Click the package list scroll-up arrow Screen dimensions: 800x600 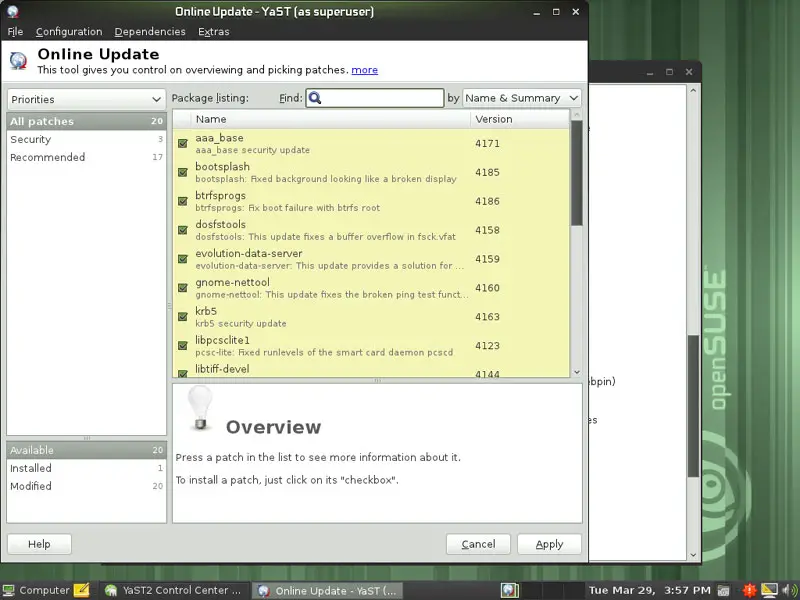[x=577, y=115]
